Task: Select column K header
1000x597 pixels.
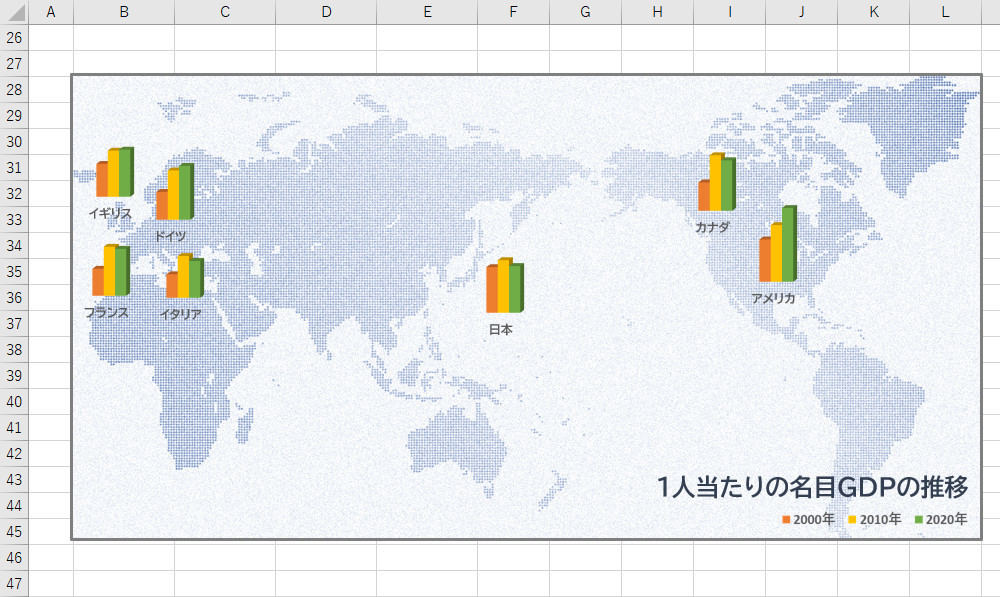Action: [874, 12]
